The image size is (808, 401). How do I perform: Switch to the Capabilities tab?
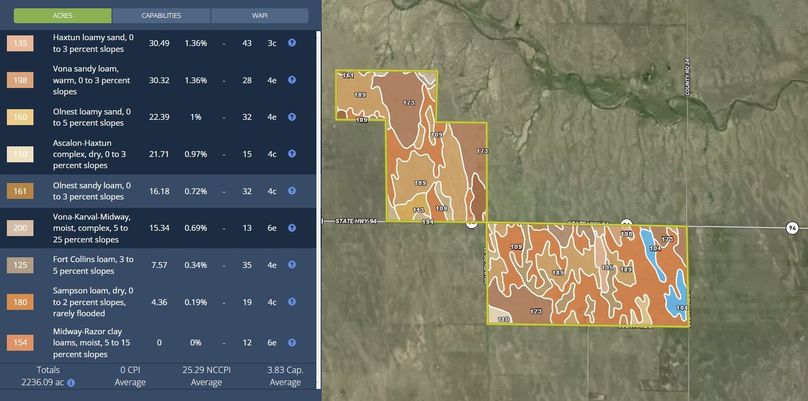161,16
